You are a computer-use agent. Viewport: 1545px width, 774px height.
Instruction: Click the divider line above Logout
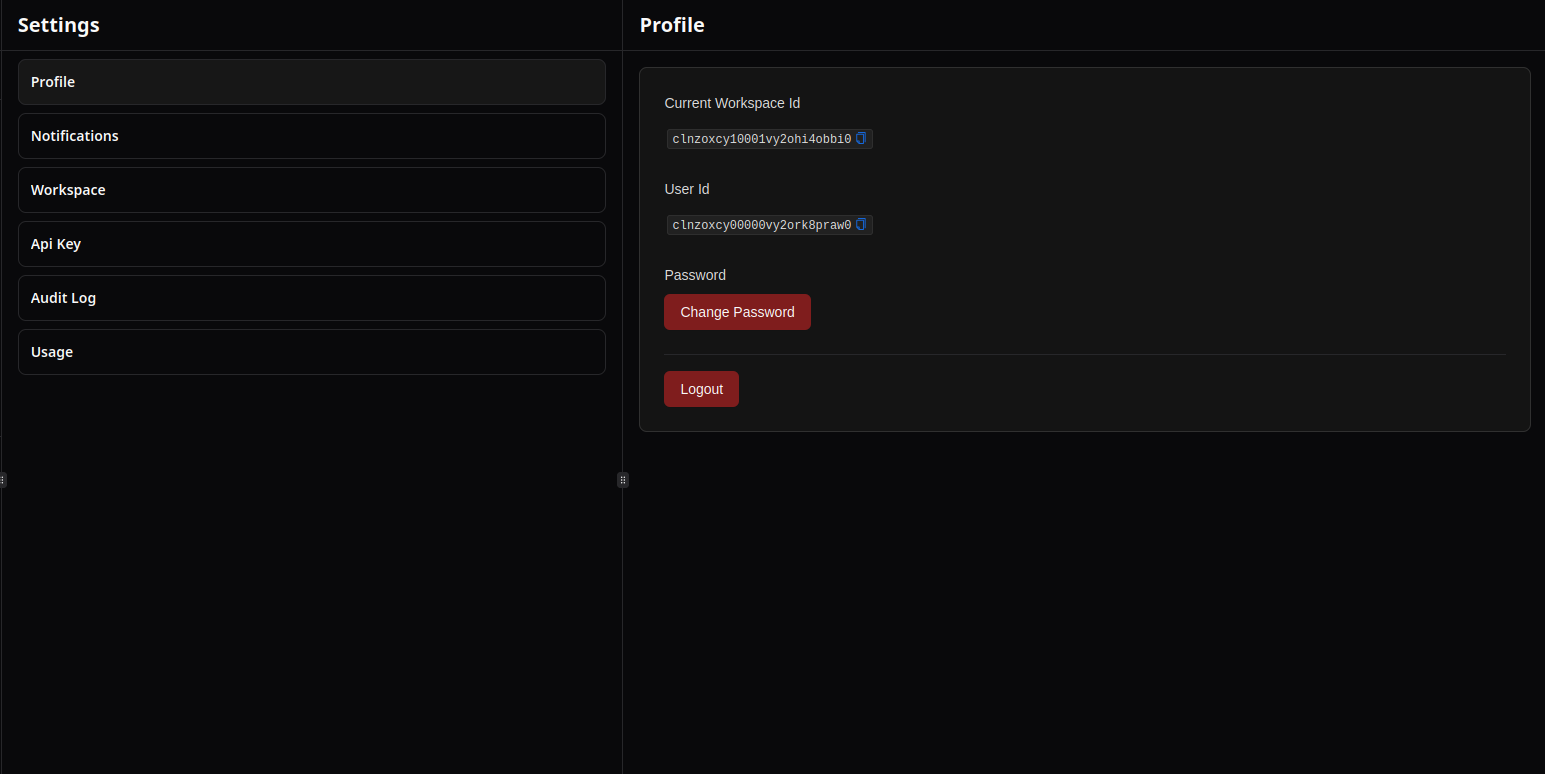click(1085, 354)
